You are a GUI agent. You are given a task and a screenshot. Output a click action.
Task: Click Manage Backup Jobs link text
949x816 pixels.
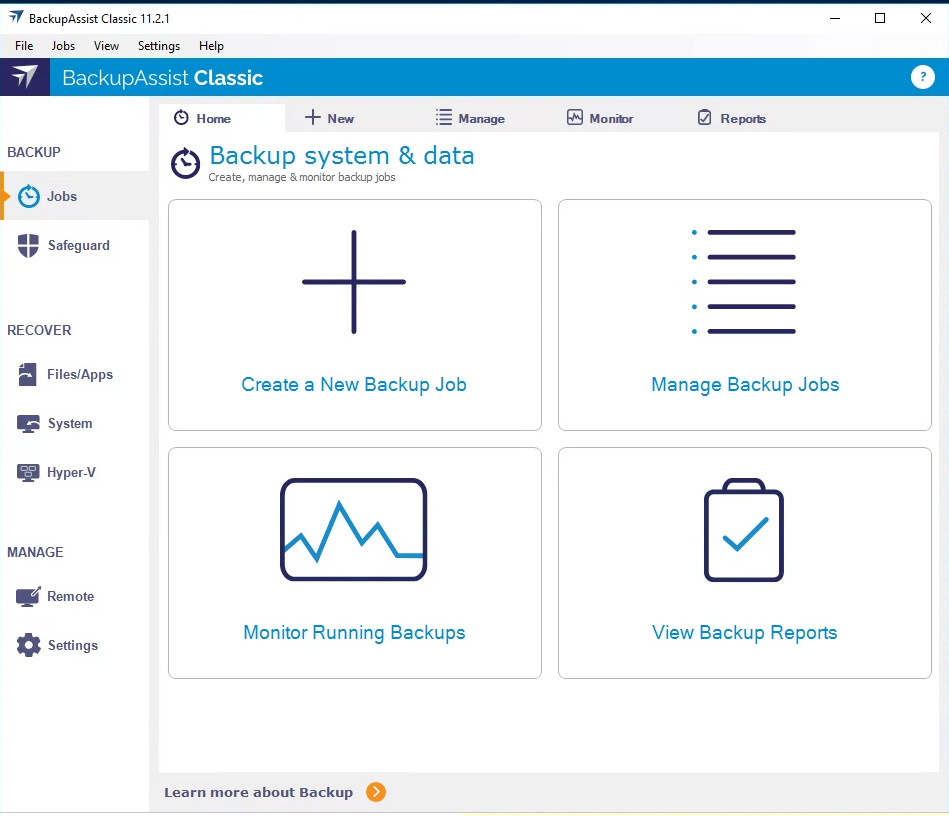[745, 385]
